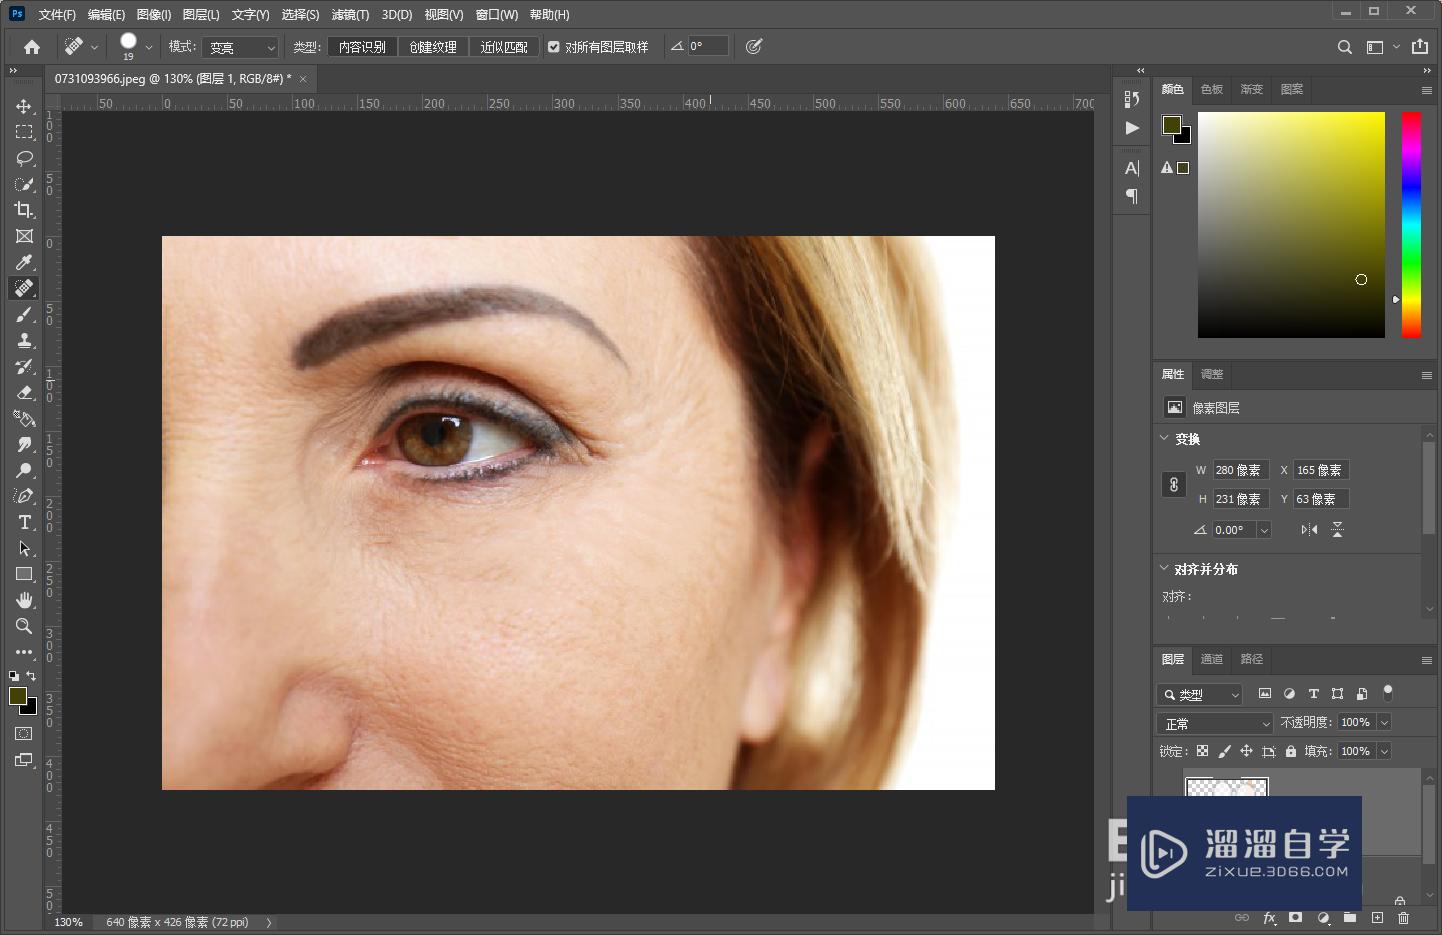Click the new group folder icon

(1350, 918)
